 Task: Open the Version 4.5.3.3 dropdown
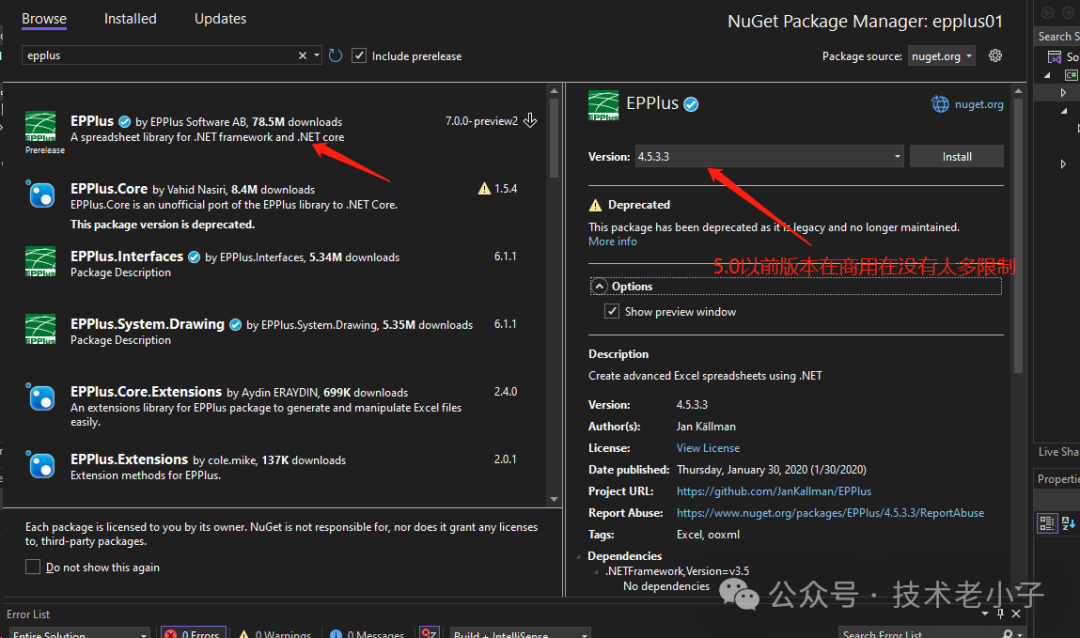(x=769, y=156)
